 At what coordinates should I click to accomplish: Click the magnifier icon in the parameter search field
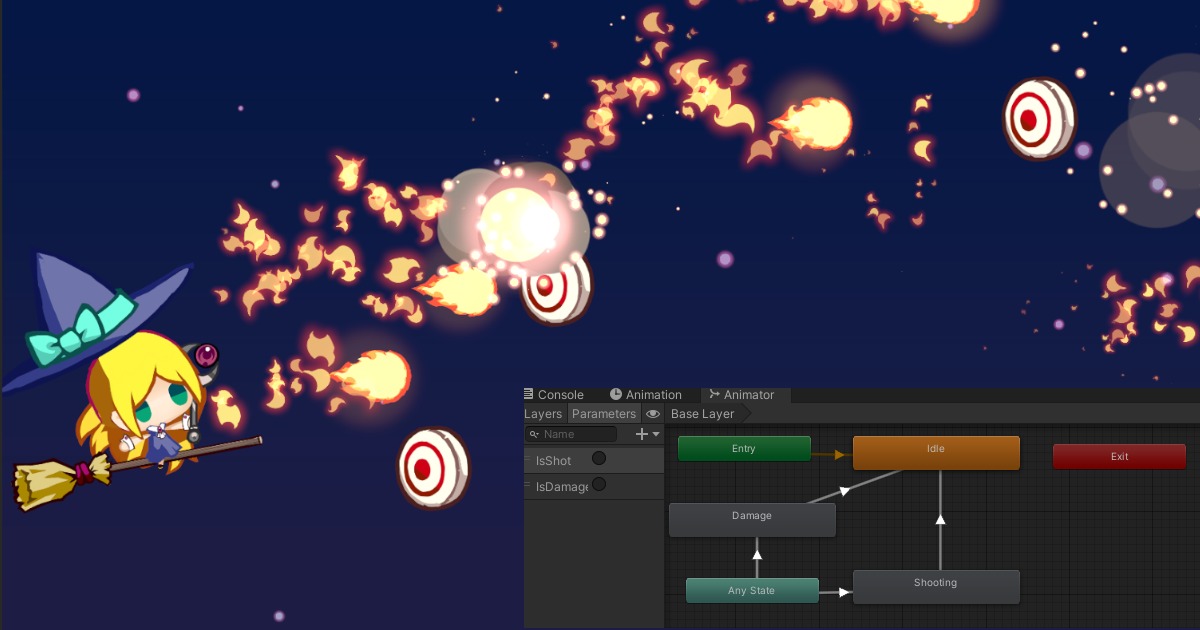pos(533,434)
